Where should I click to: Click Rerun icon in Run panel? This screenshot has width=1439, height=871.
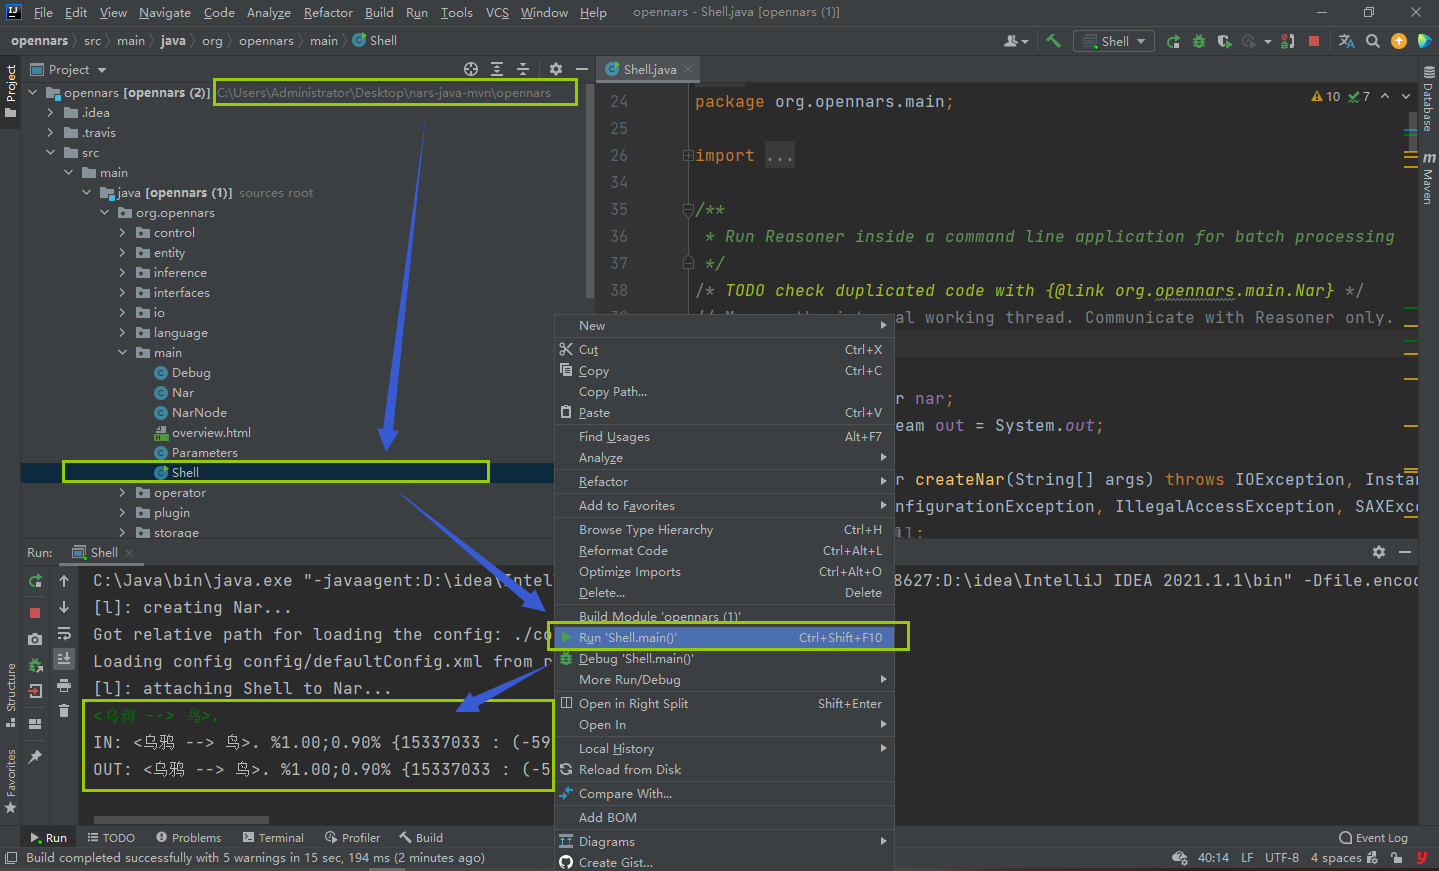[35, 581]
